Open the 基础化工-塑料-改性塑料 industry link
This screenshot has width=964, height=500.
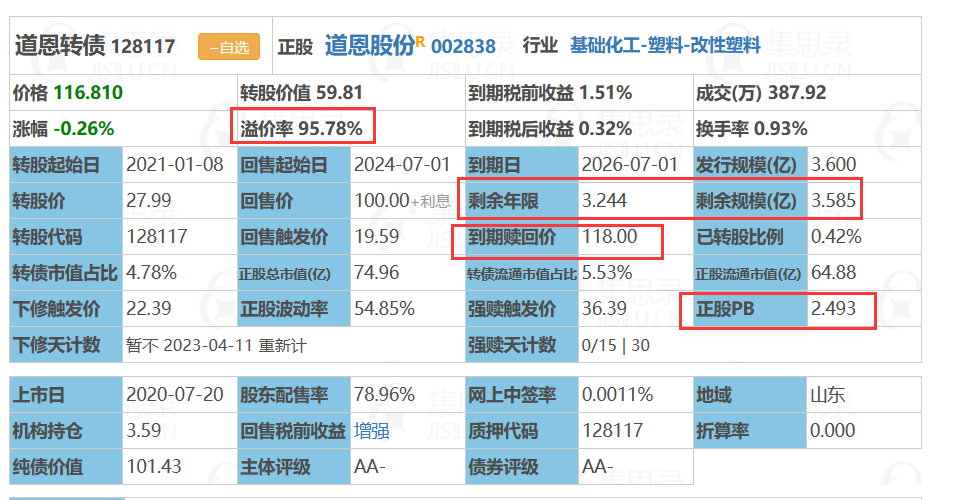(665, 46)
